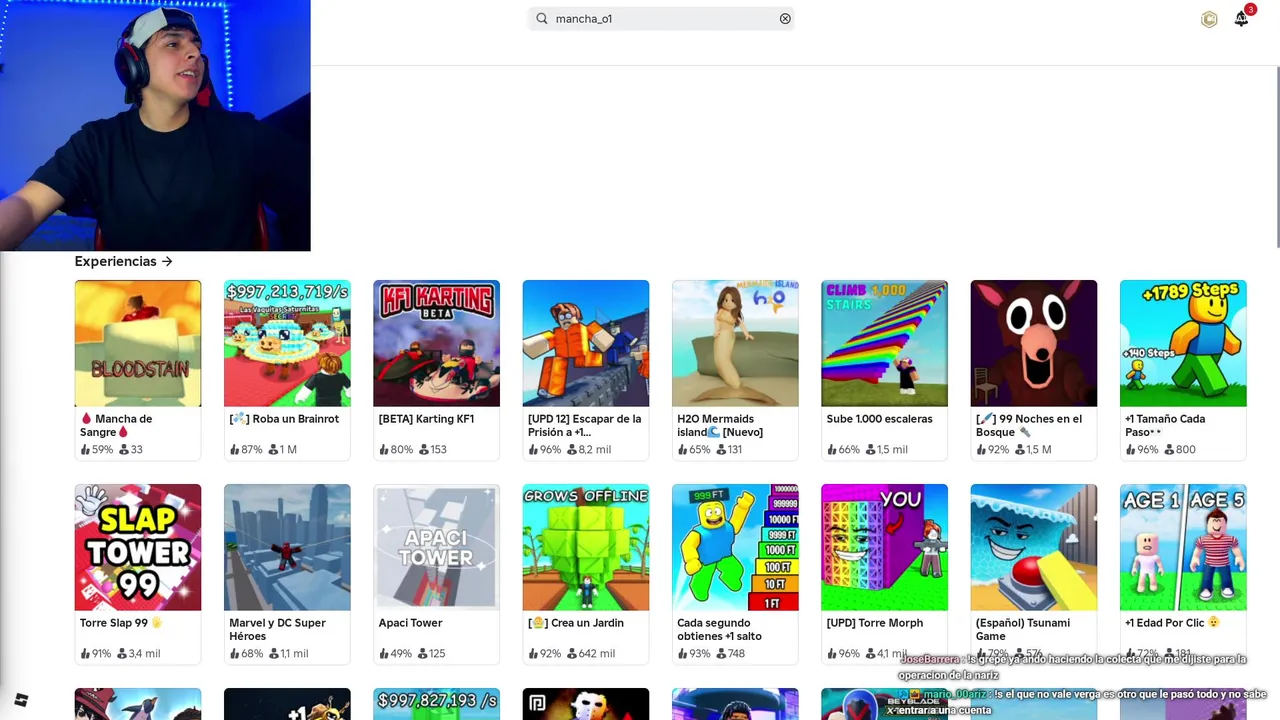Image resolution: width=1280 pixels, height=720 pixels.
Task: Click the Apaci Tower title
Action: [410, 623]
